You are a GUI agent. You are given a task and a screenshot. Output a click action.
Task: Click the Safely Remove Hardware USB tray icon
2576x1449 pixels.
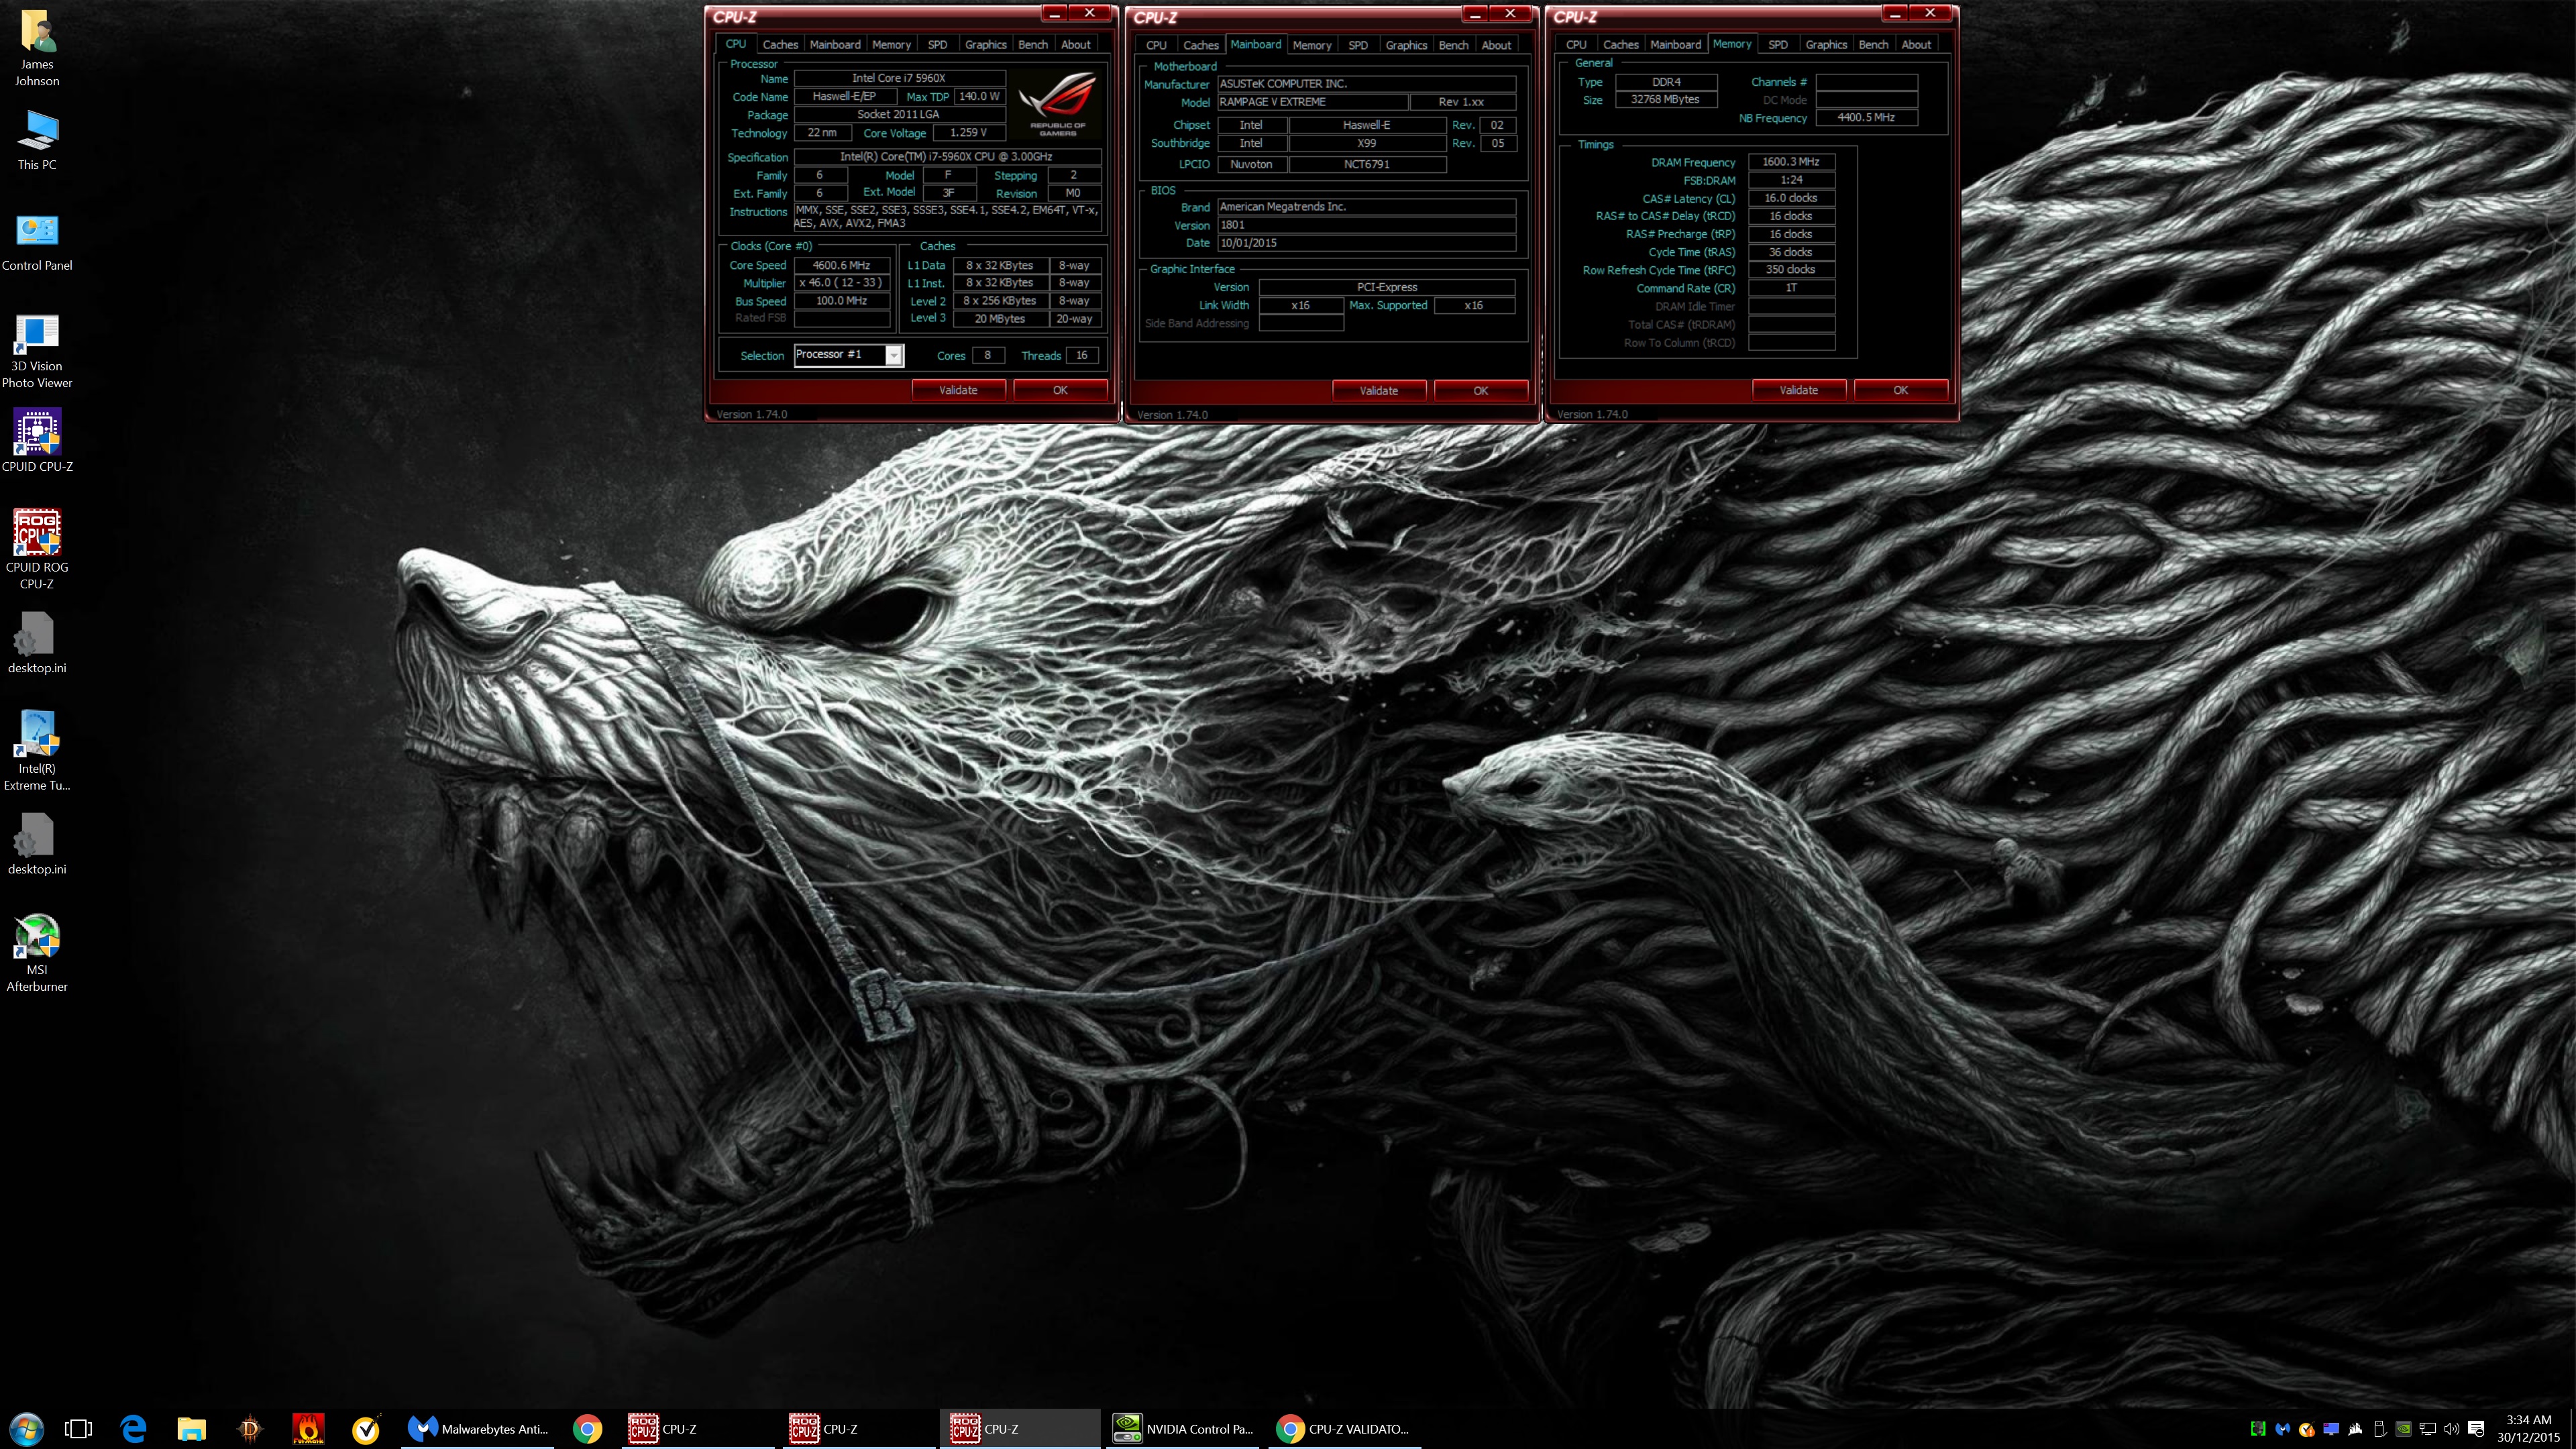pos(2379,1429)
